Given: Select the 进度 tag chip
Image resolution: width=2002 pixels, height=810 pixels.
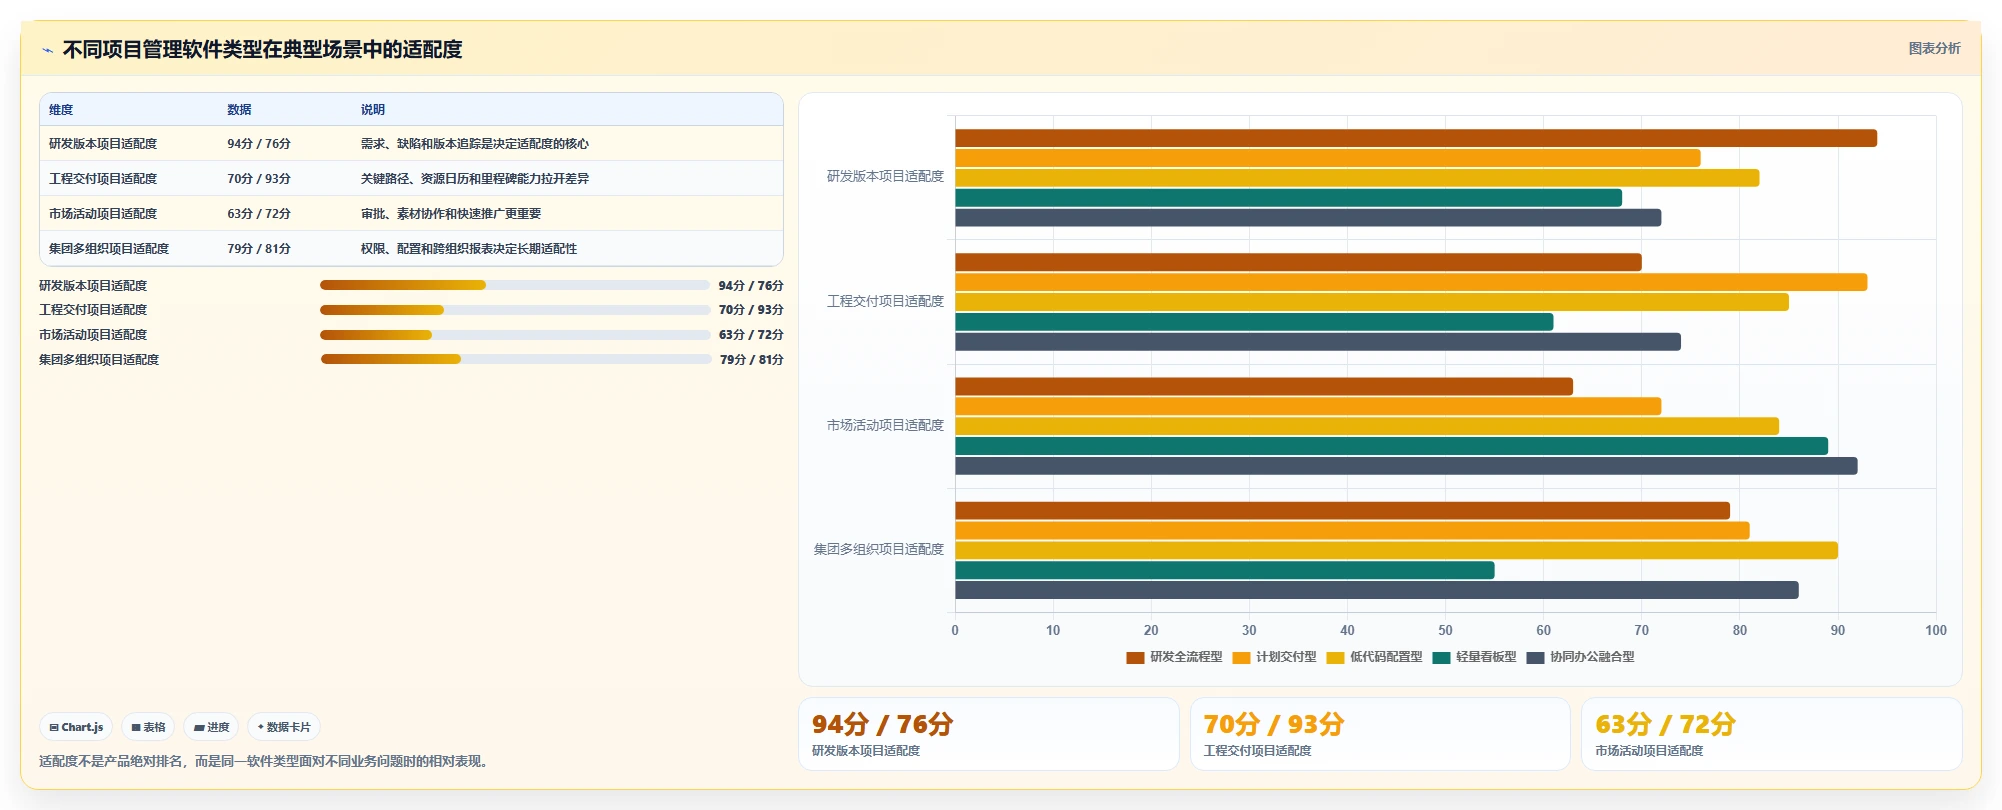Looking at the screenshot, I should [x=211, y=727].
